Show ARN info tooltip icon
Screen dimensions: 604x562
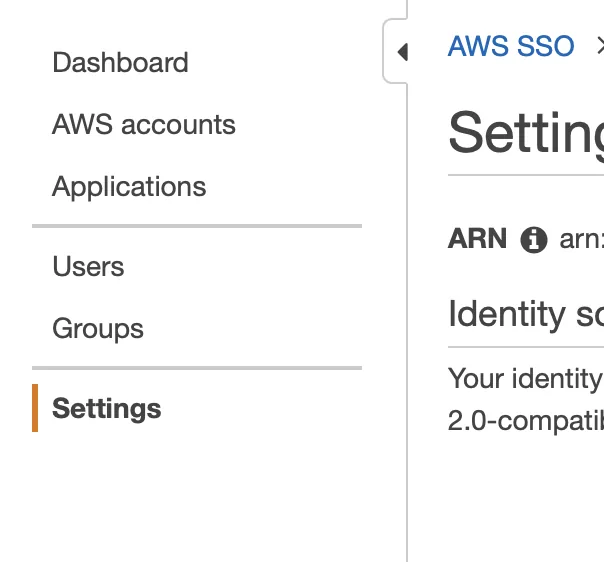coord(534,240)
